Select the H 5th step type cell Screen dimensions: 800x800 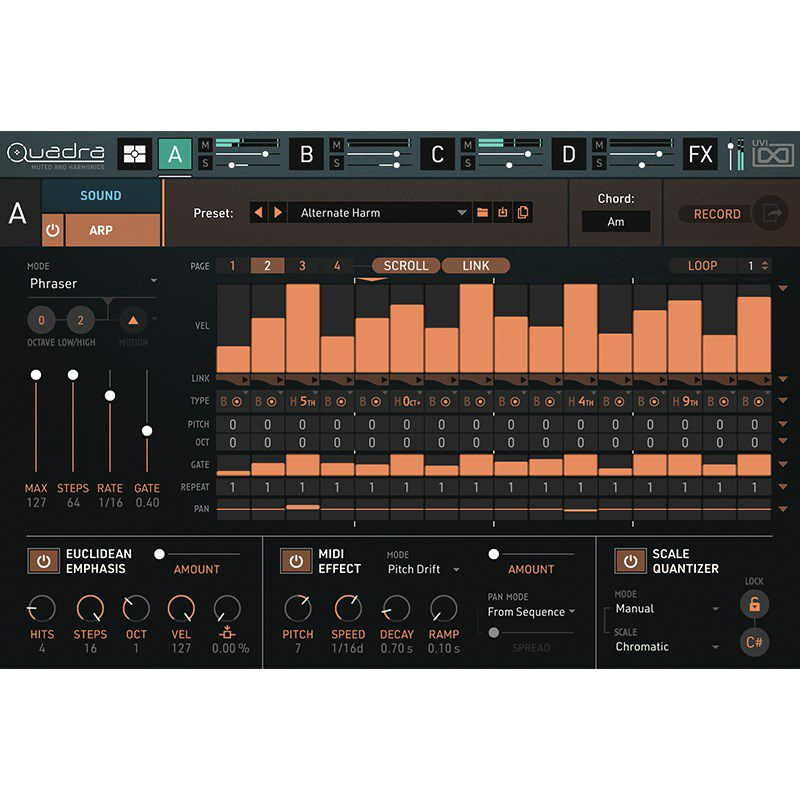(303, 402)
